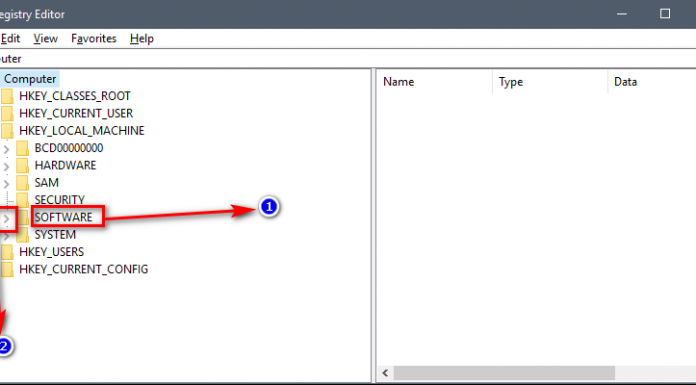Viewport: 696px width, 385px height.
Task: Expand the SAM key chevron
Action: 6,184
